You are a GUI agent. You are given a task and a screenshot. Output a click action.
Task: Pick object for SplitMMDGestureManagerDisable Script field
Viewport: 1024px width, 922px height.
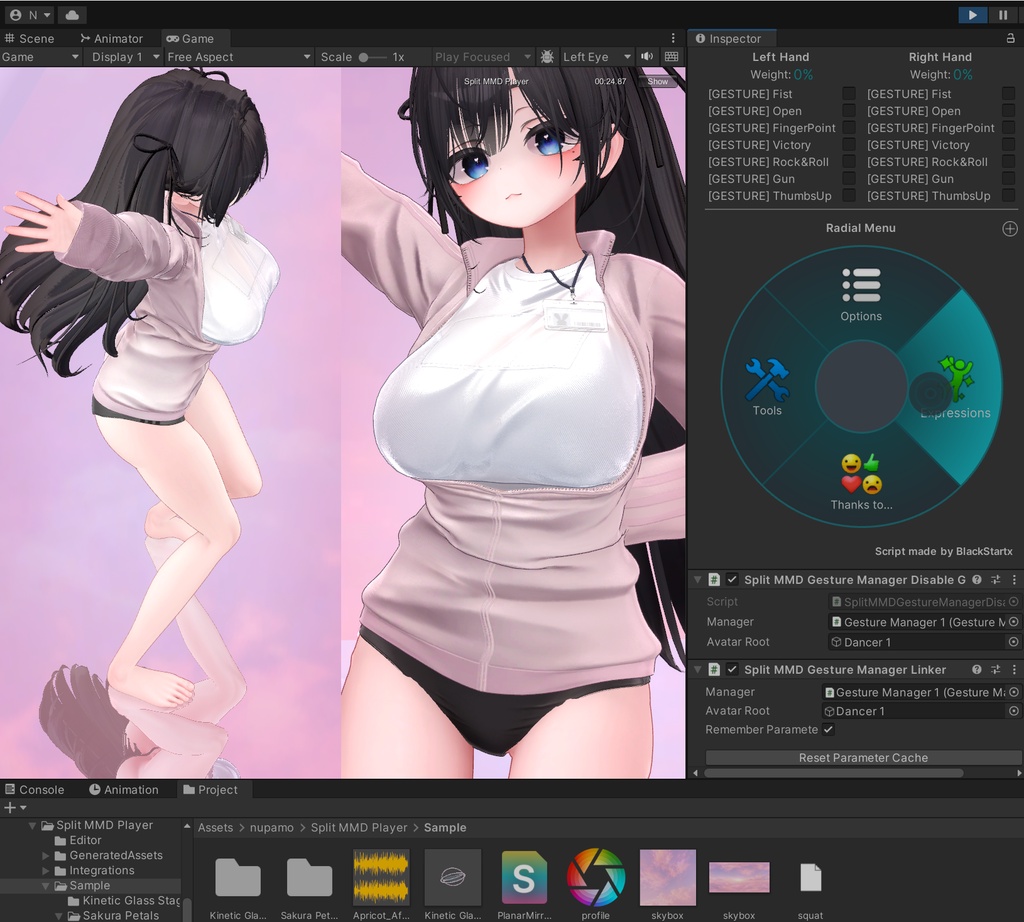point(1013,601)
